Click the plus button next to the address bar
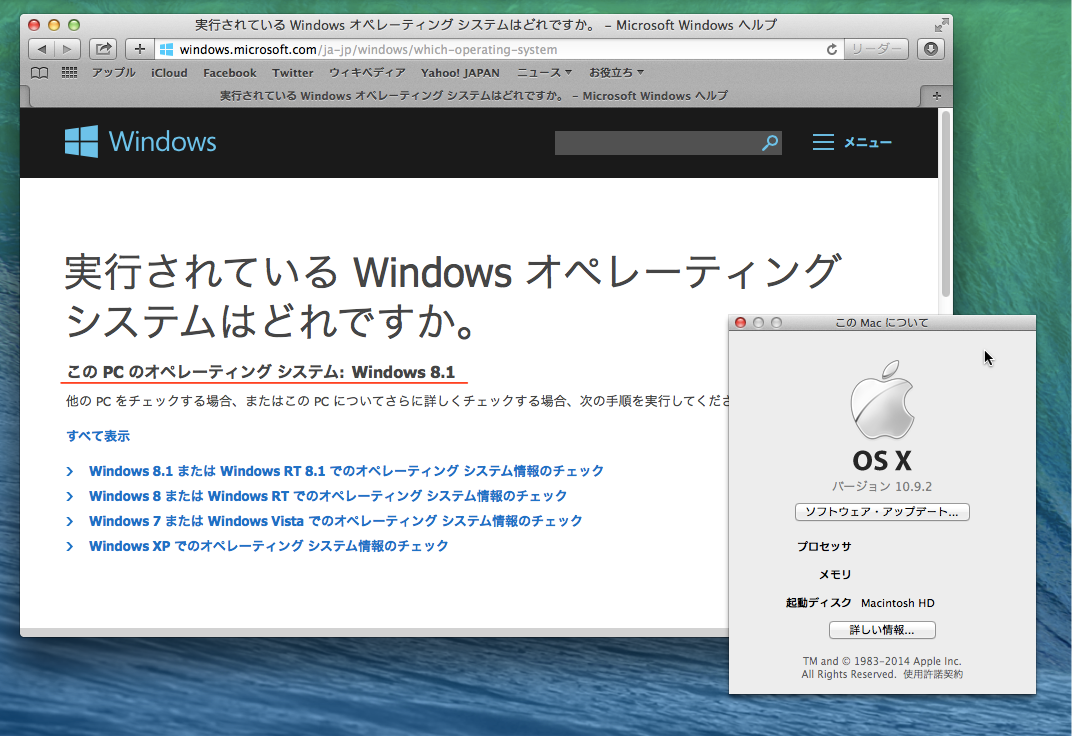The width and height of the screenshot is (1072, 736). [139, 49]
